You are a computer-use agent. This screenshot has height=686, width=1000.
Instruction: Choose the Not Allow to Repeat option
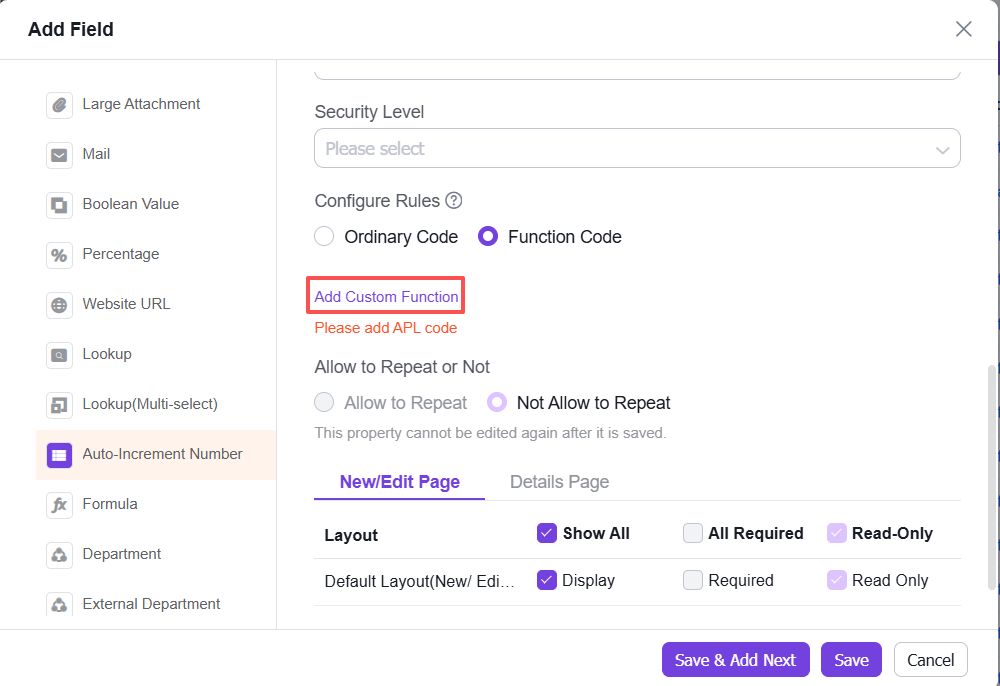click(497, 402)
